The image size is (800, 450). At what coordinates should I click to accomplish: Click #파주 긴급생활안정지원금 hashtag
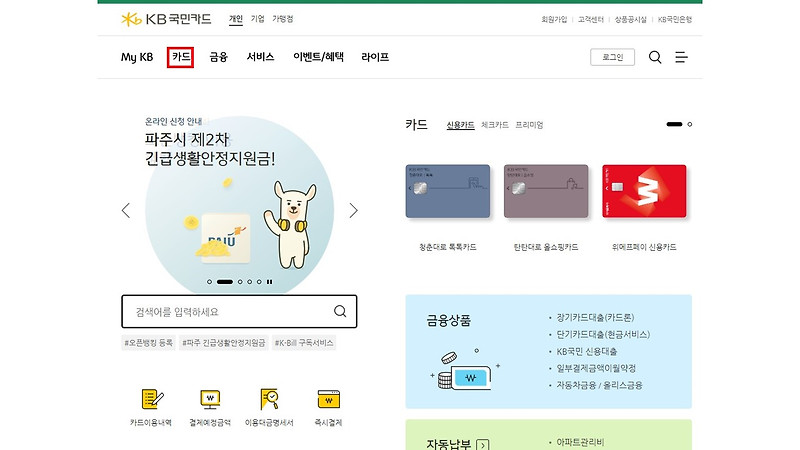click(x=223, y=343)
